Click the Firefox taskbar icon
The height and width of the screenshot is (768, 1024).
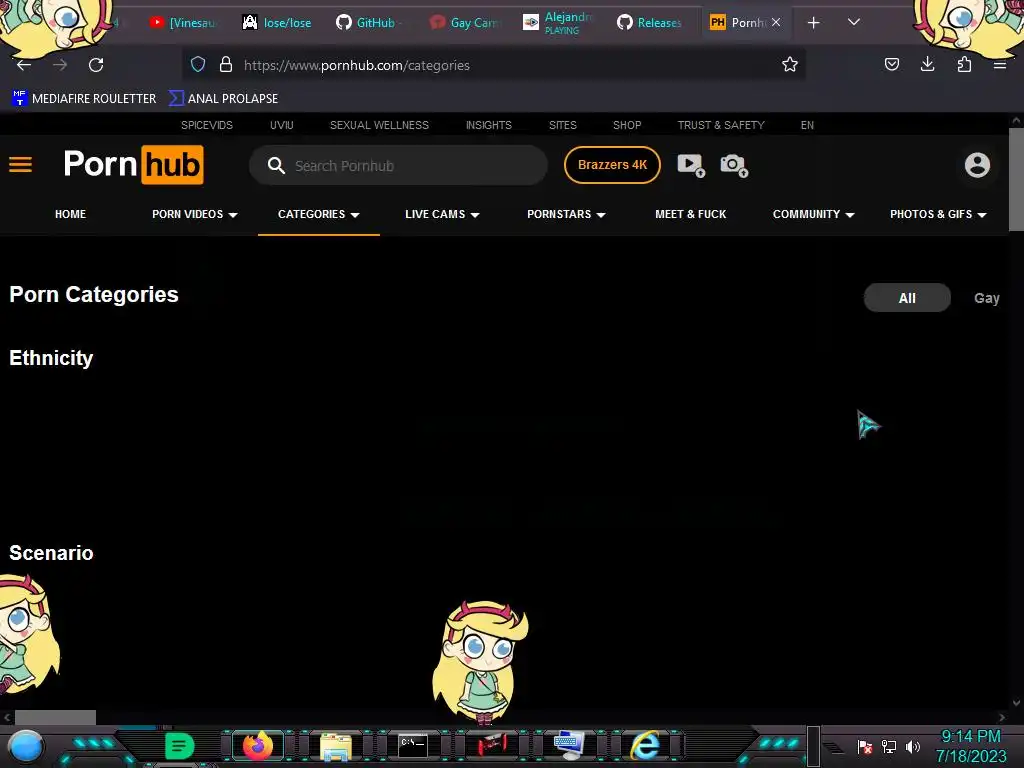tap(257, 746)
